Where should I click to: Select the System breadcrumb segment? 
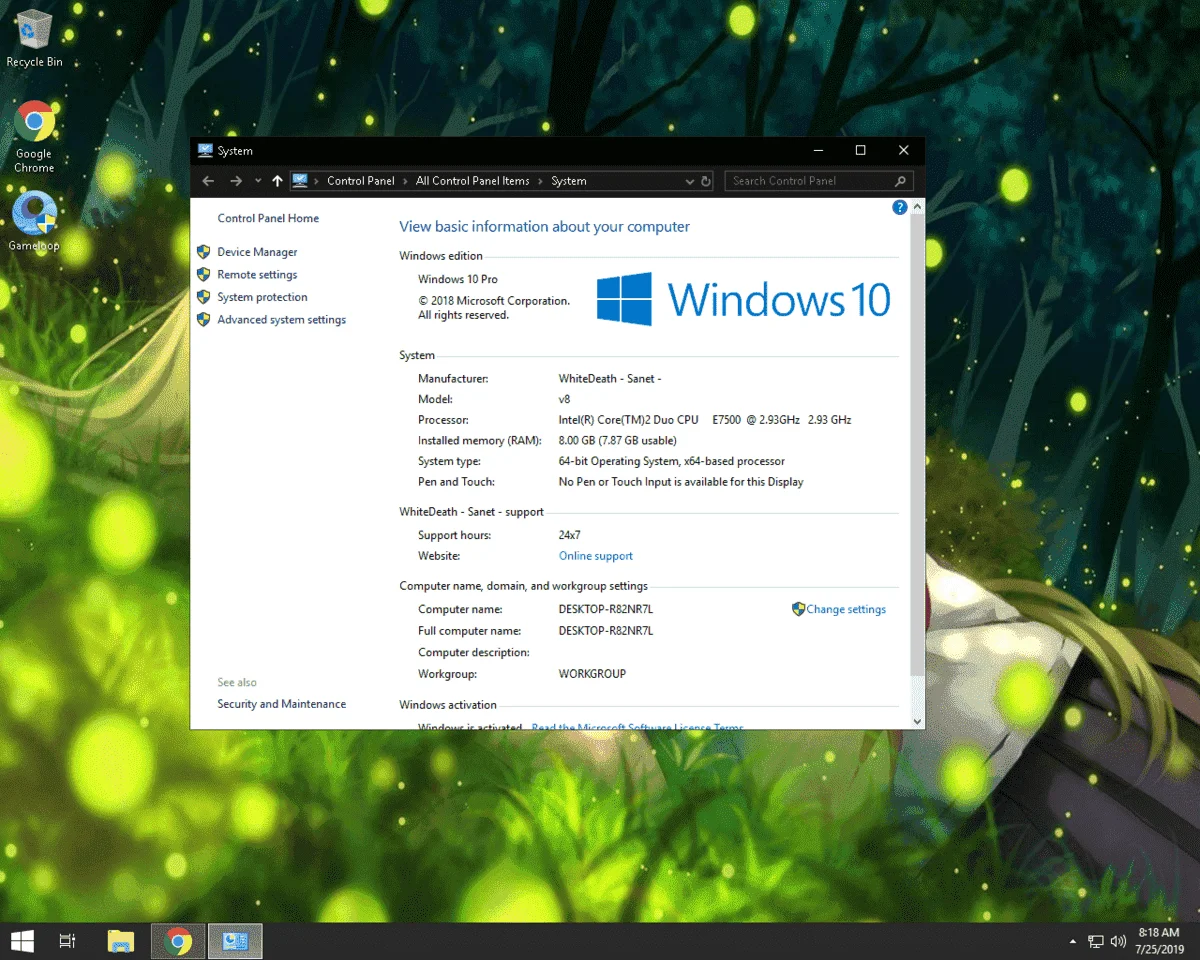pyautogui.click(x=569, y=181)
